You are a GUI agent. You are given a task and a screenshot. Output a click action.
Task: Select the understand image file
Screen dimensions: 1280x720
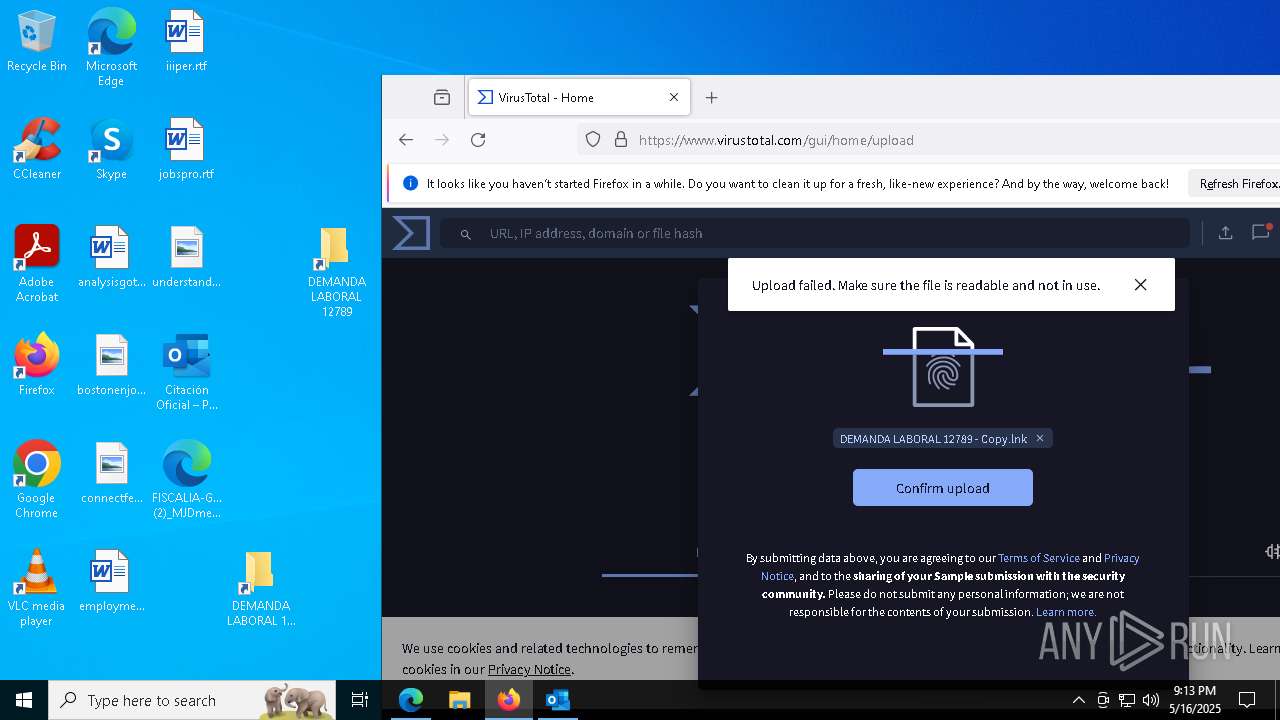click(x=186, y=257)
